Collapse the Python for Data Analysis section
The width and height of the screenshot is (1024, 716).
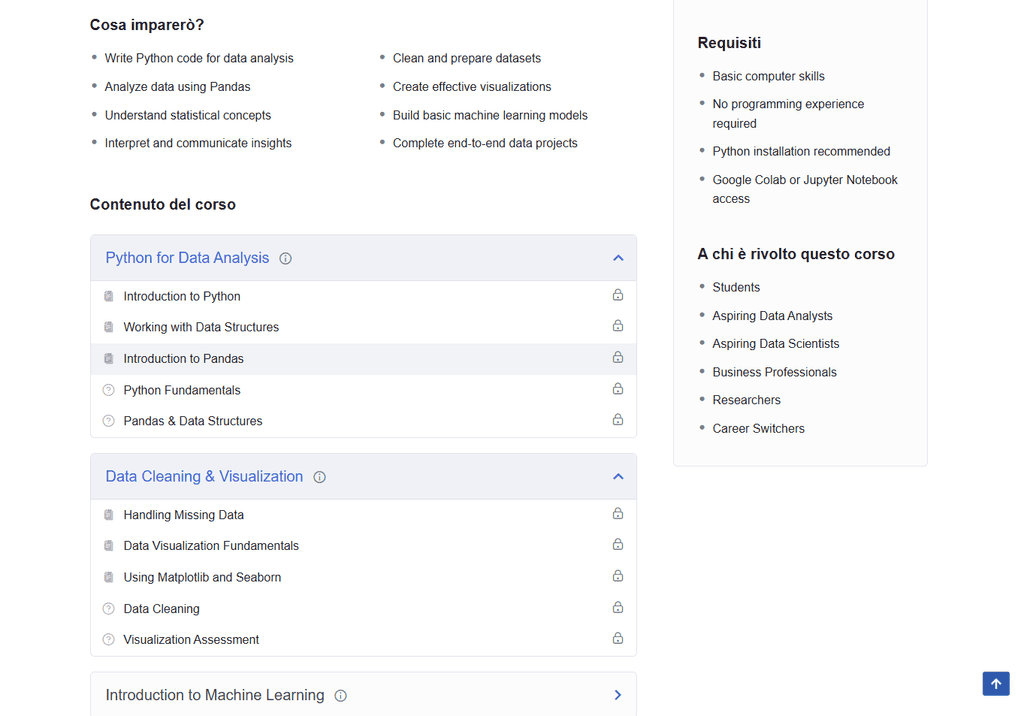coord(618,258)
